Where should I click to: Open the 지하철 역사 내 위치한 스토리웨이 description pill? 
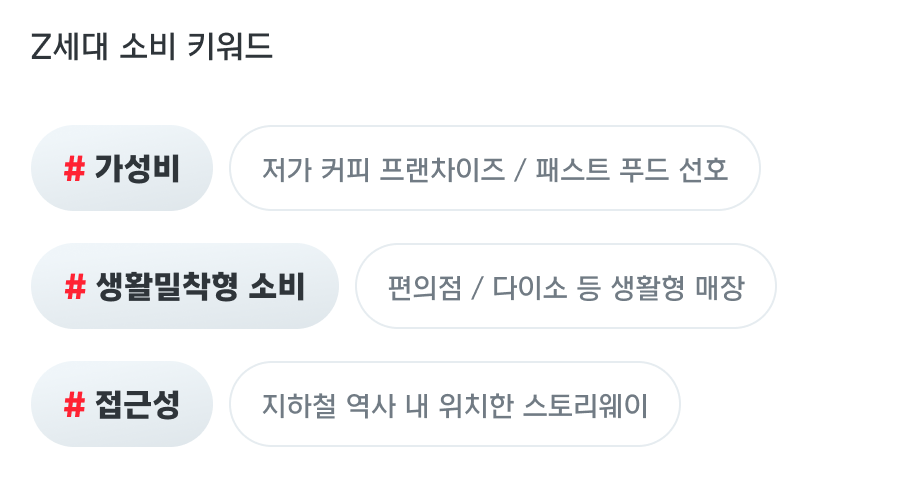click(x=455, y=404)
